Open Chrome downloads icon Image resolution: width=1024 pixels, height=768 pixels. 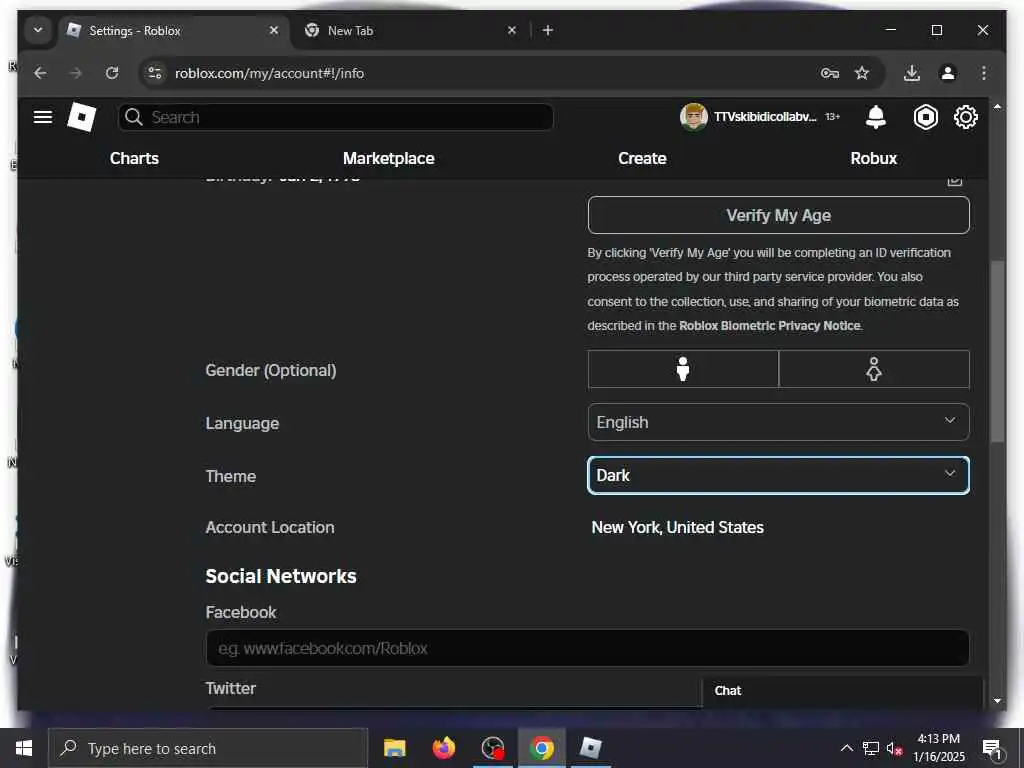pos(912,73)
